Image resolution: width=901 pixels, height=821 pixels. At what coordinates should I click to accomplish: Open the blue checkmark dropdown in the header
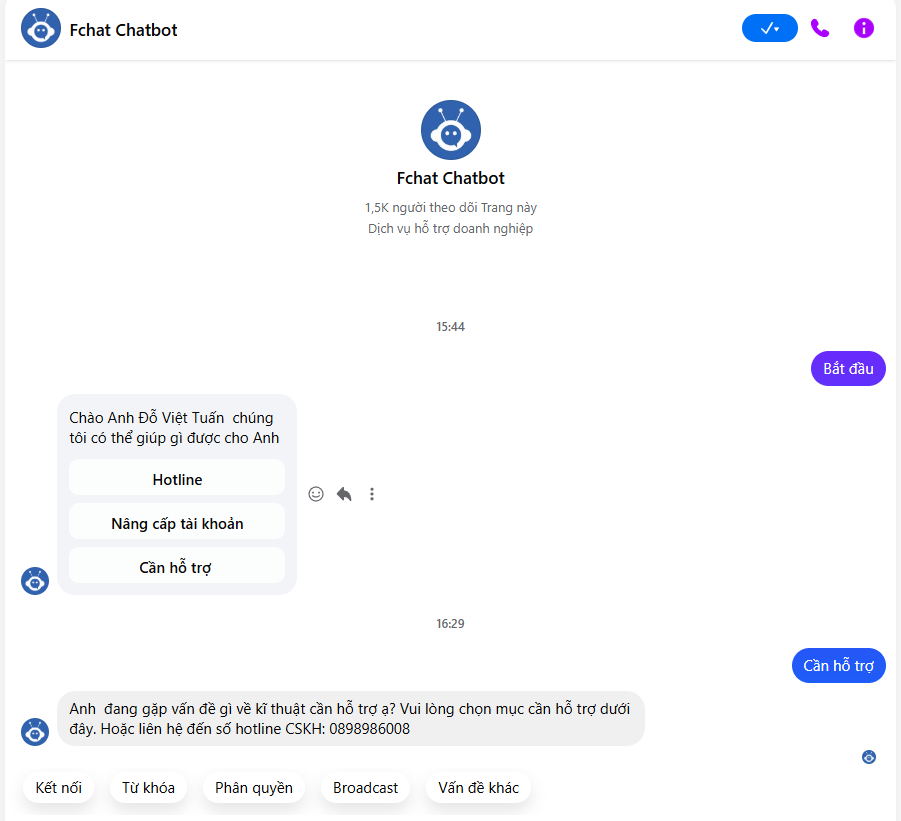point(769,28)
